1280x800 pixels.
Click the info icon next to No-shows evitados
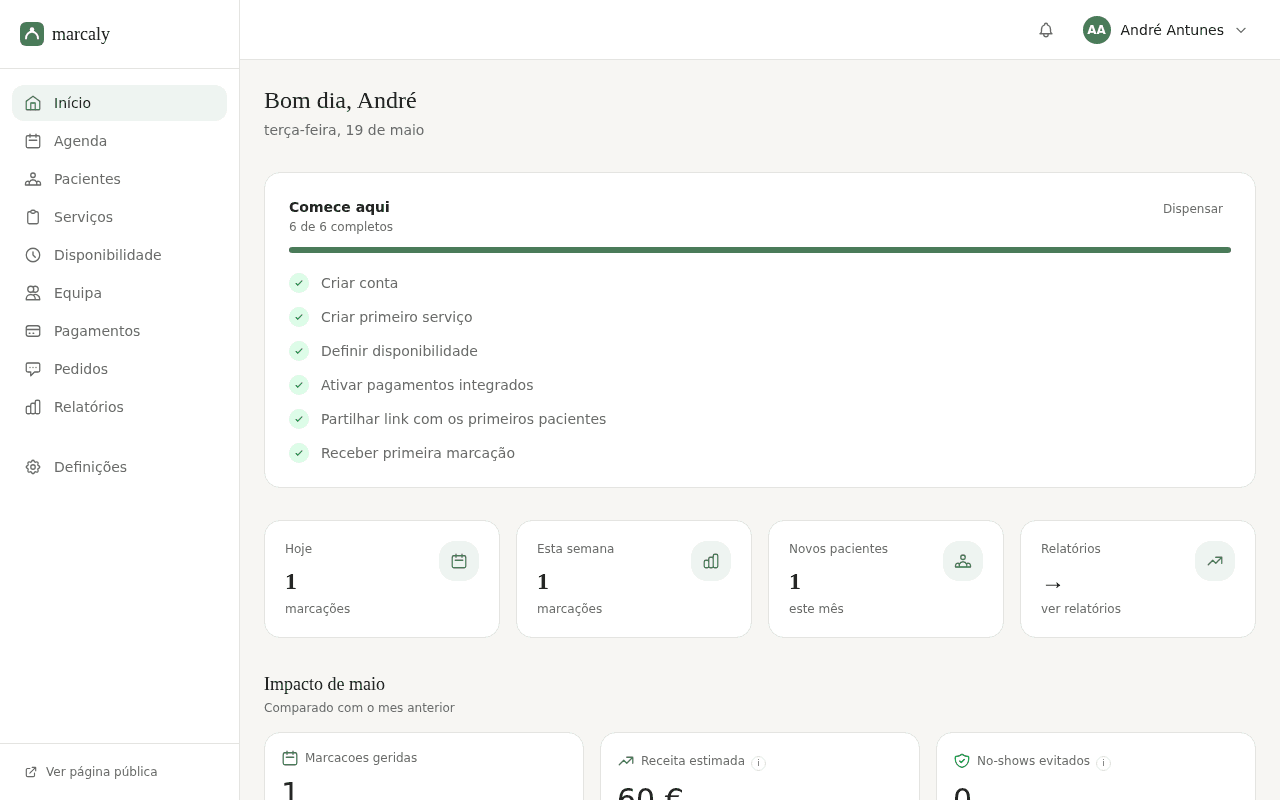(x=1103, y=763)
